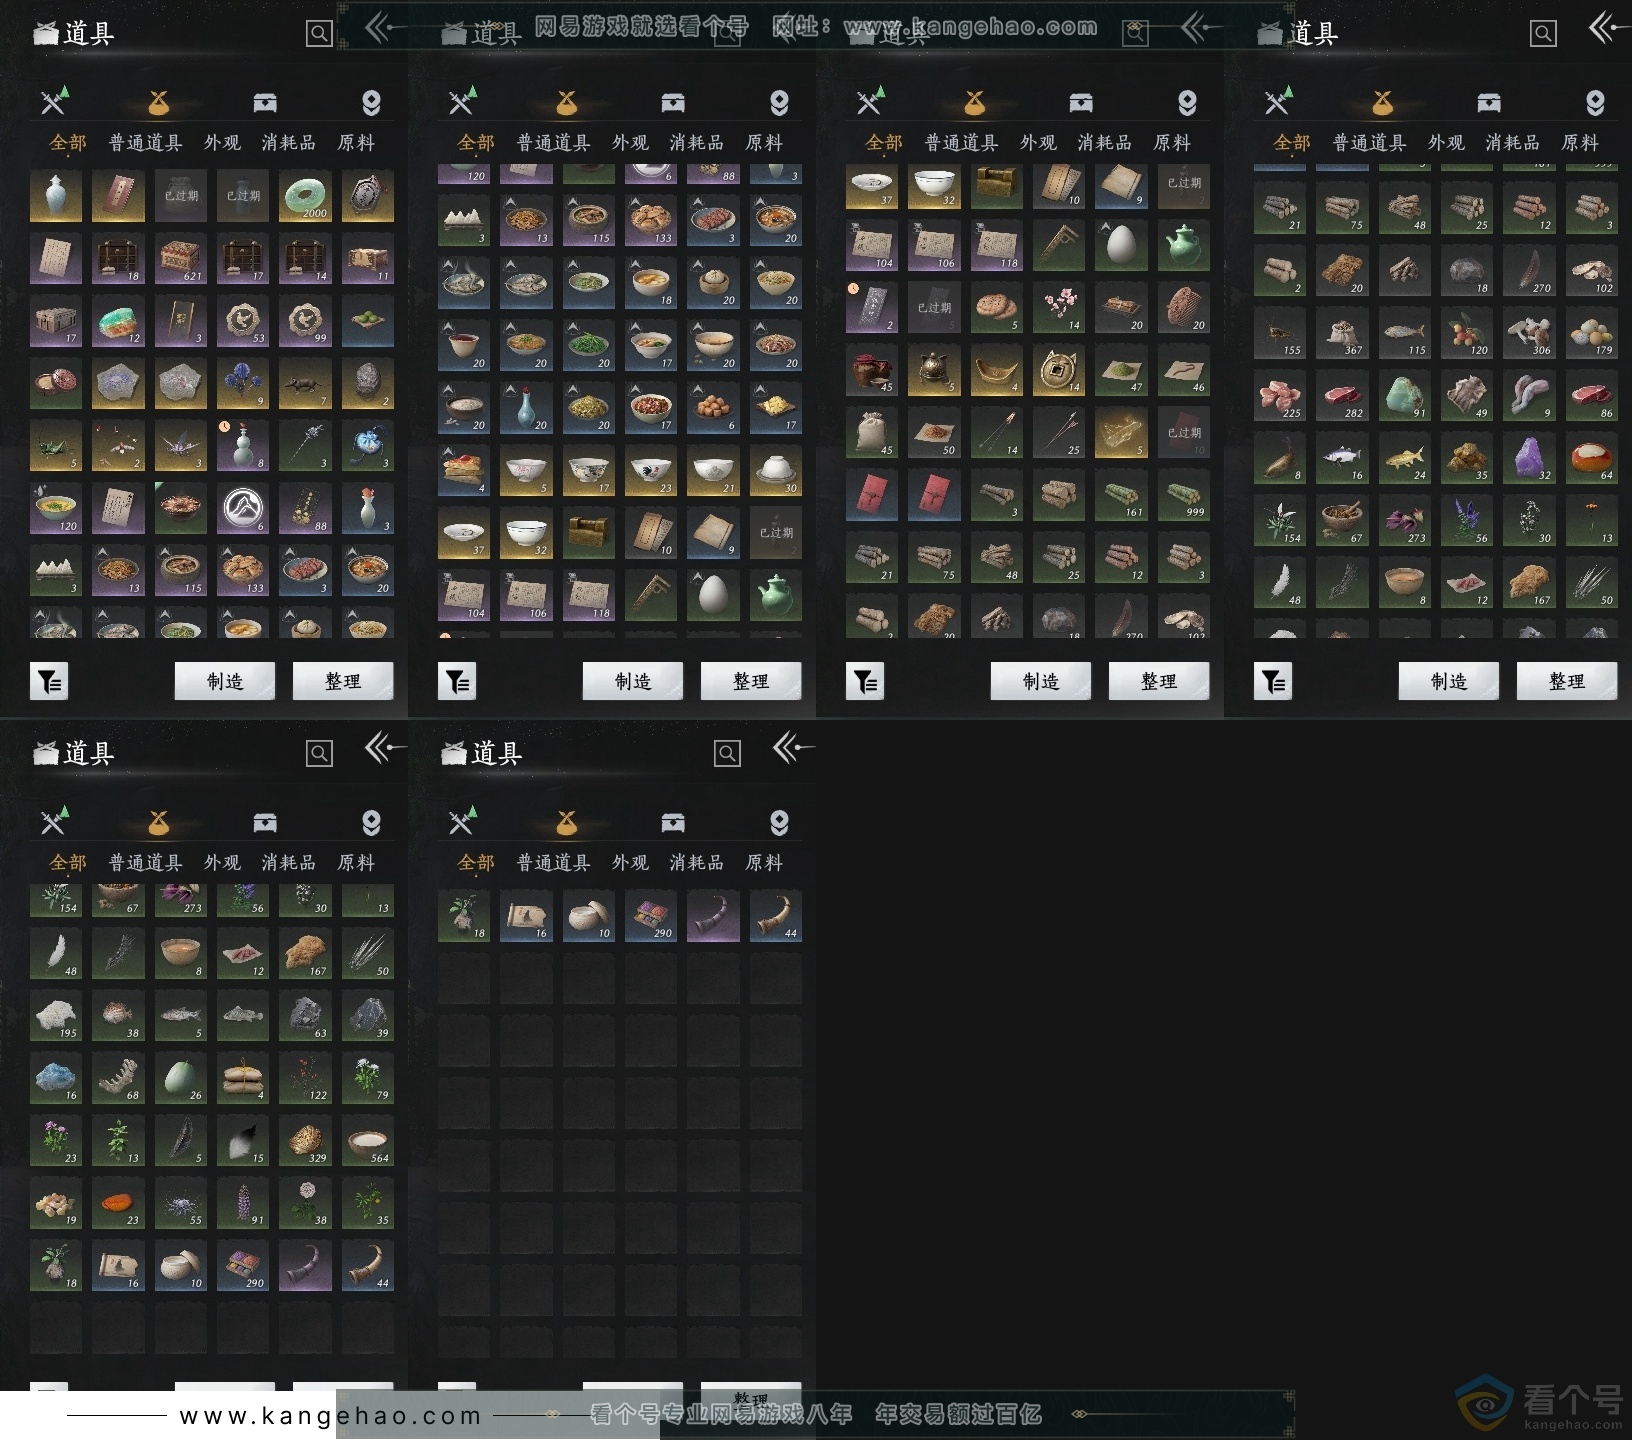
Task: Click 整理 button in the top-right panel
Action: [1567, 681]
